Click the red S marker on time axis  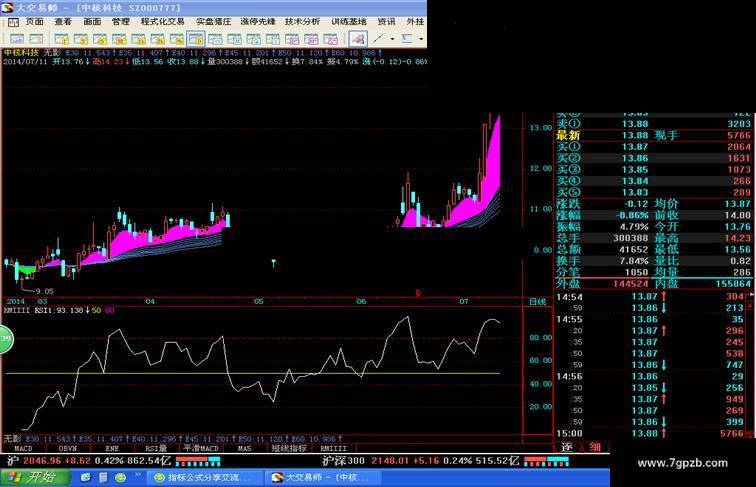click(418, 293)
